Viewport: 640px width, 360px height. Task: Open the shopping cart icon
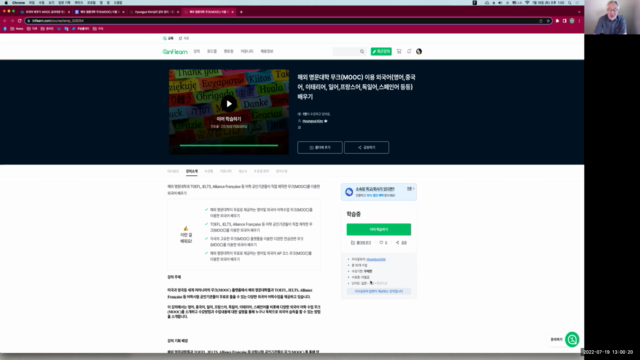(x=399, y=51)
